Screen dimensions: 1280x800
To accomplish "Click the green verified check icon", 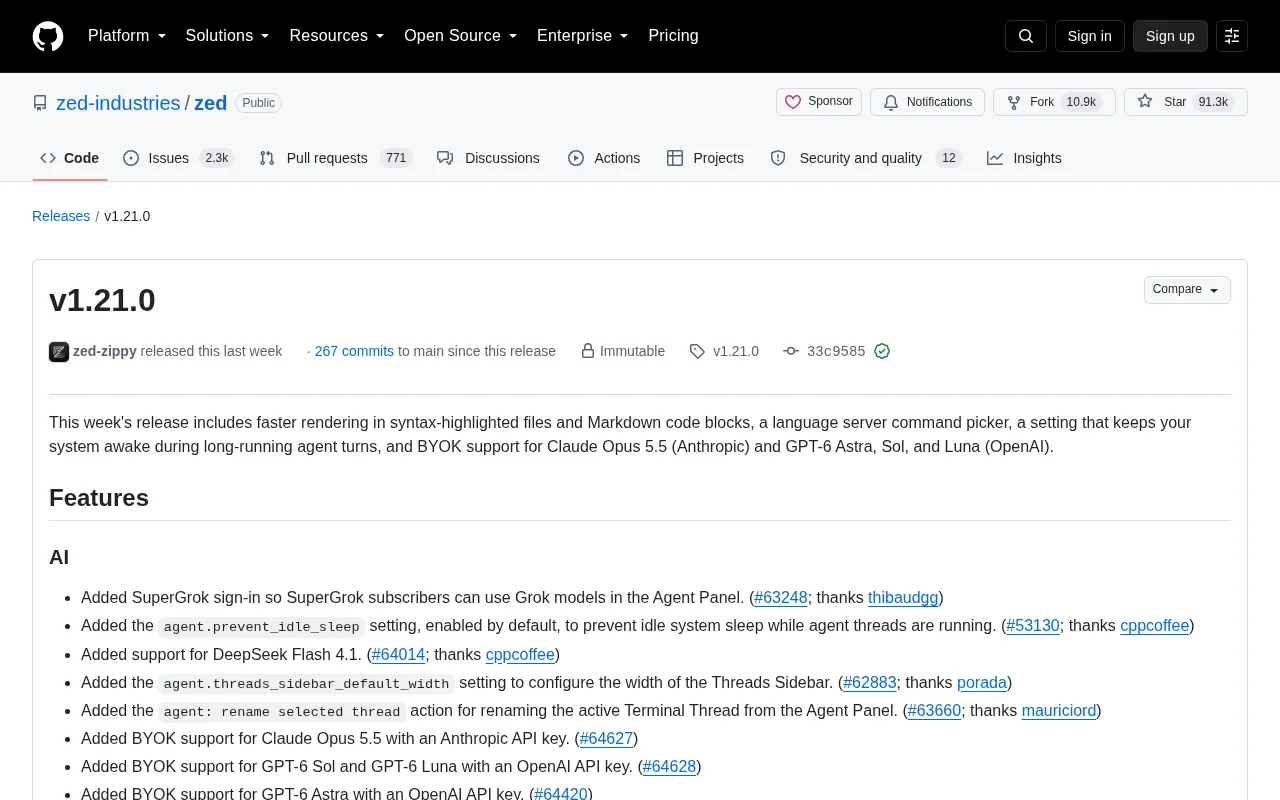I will pos(882,351).
